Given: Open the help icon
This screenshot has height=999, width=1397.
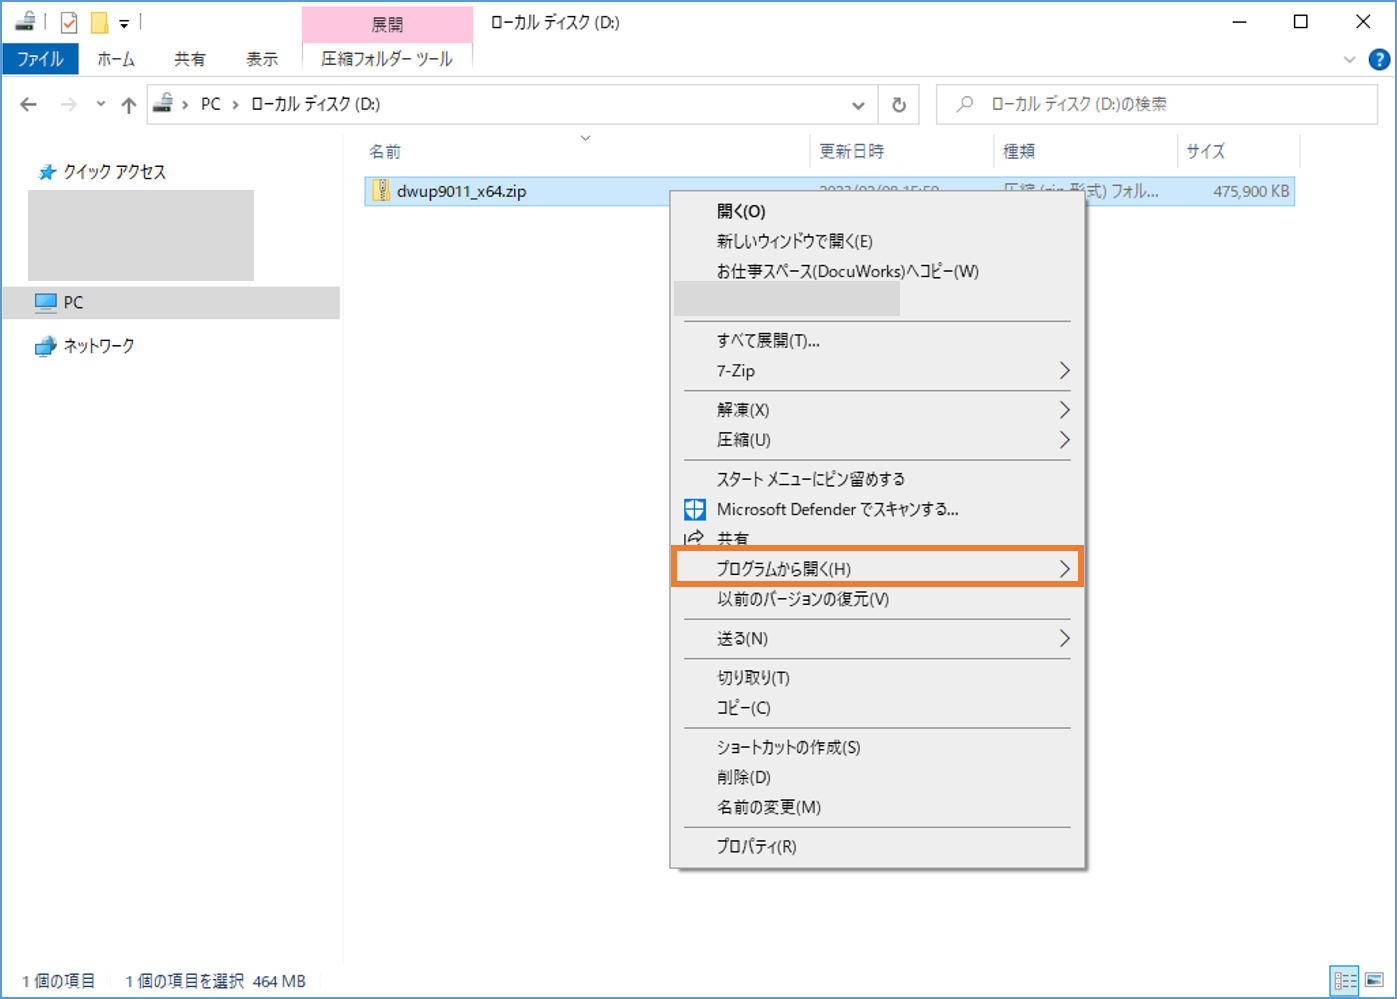Looking at the screenshot, I should pos(1379,60).
